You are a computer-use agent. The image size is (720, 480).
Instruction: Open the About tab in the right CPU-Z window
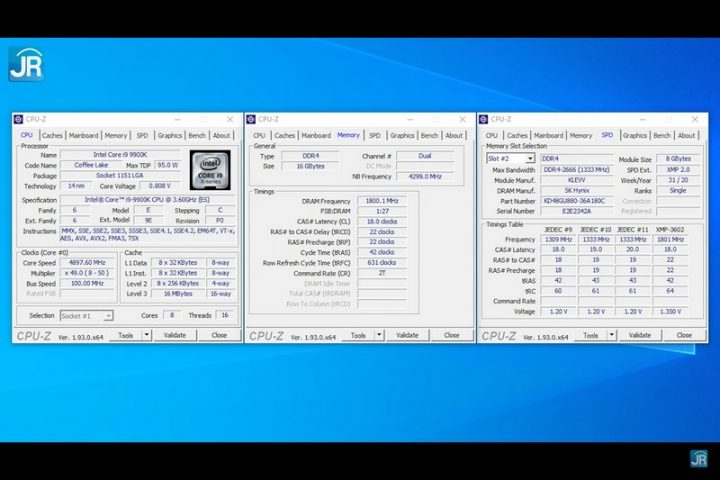click(x=686, y=136)
